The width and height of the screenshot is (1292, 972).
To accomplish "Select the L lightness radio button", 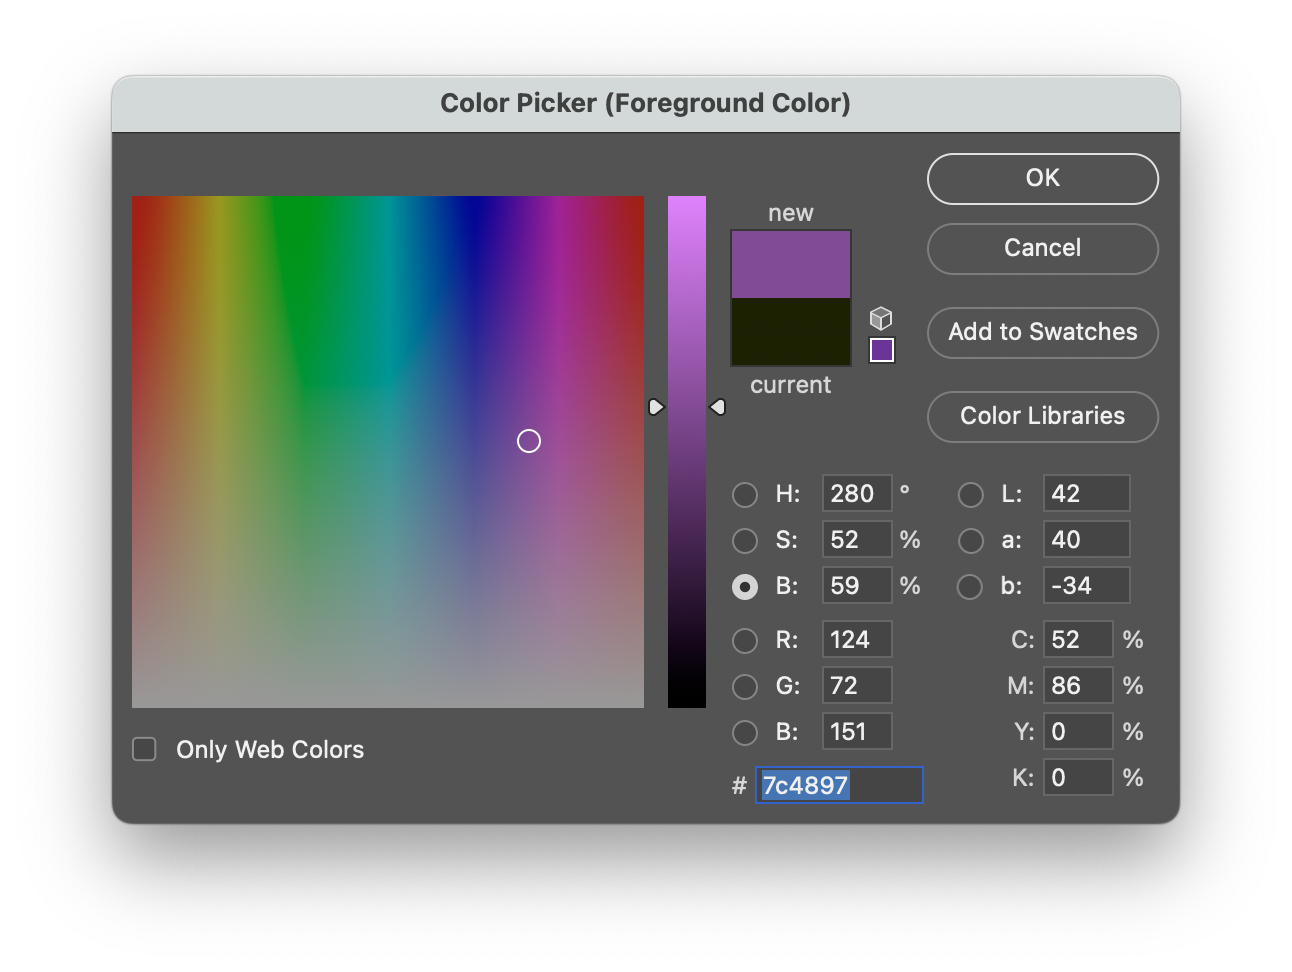I will [970, 494].
